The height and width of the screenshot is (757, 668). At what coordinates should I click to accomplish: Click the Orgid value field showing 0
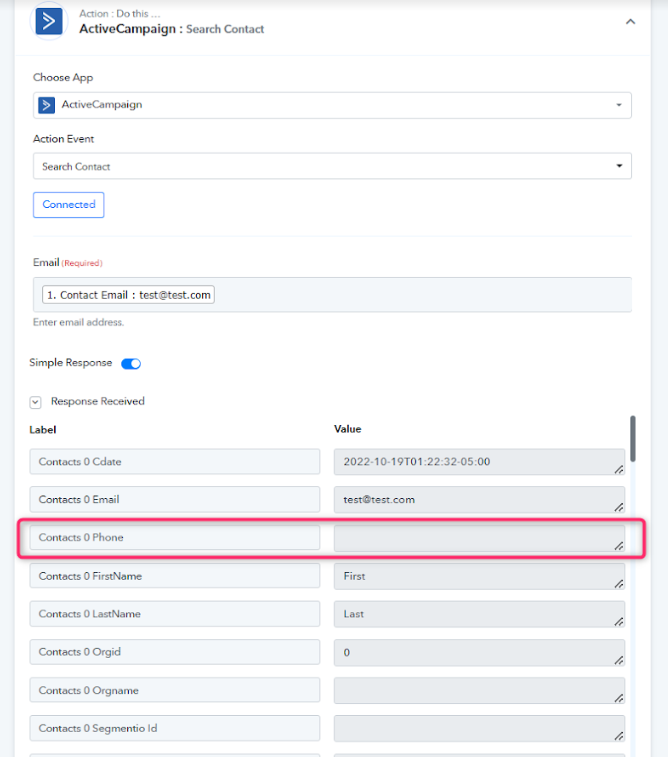[479, 652]
